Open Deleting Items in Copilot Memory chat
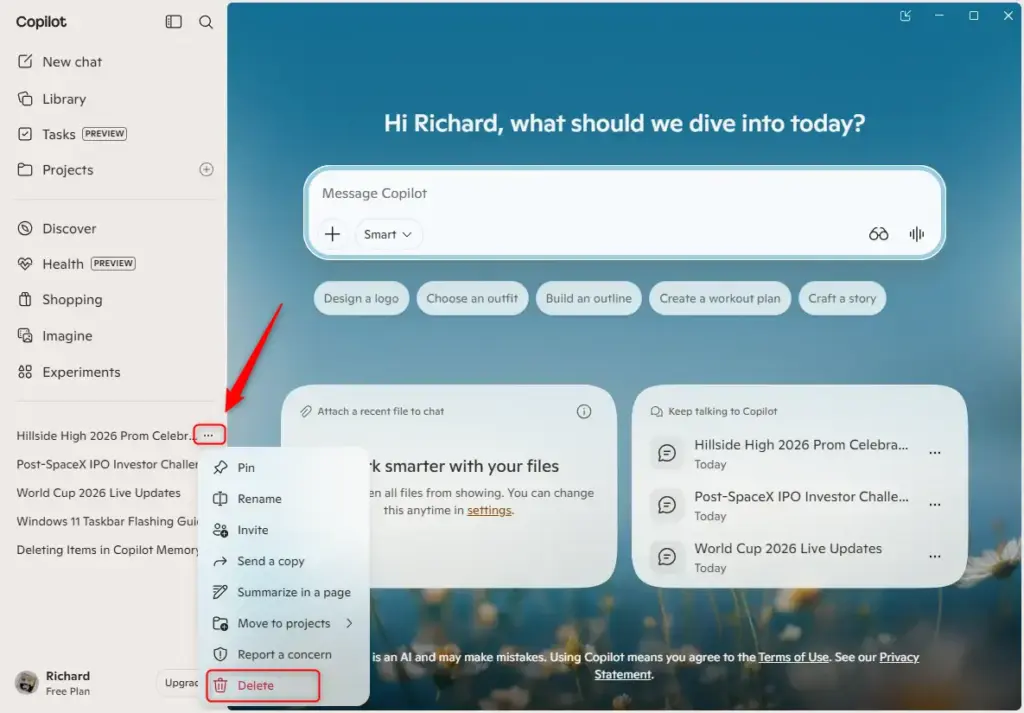The width and height of the screenshot is (1024, 713). click(x=107, y=550)
